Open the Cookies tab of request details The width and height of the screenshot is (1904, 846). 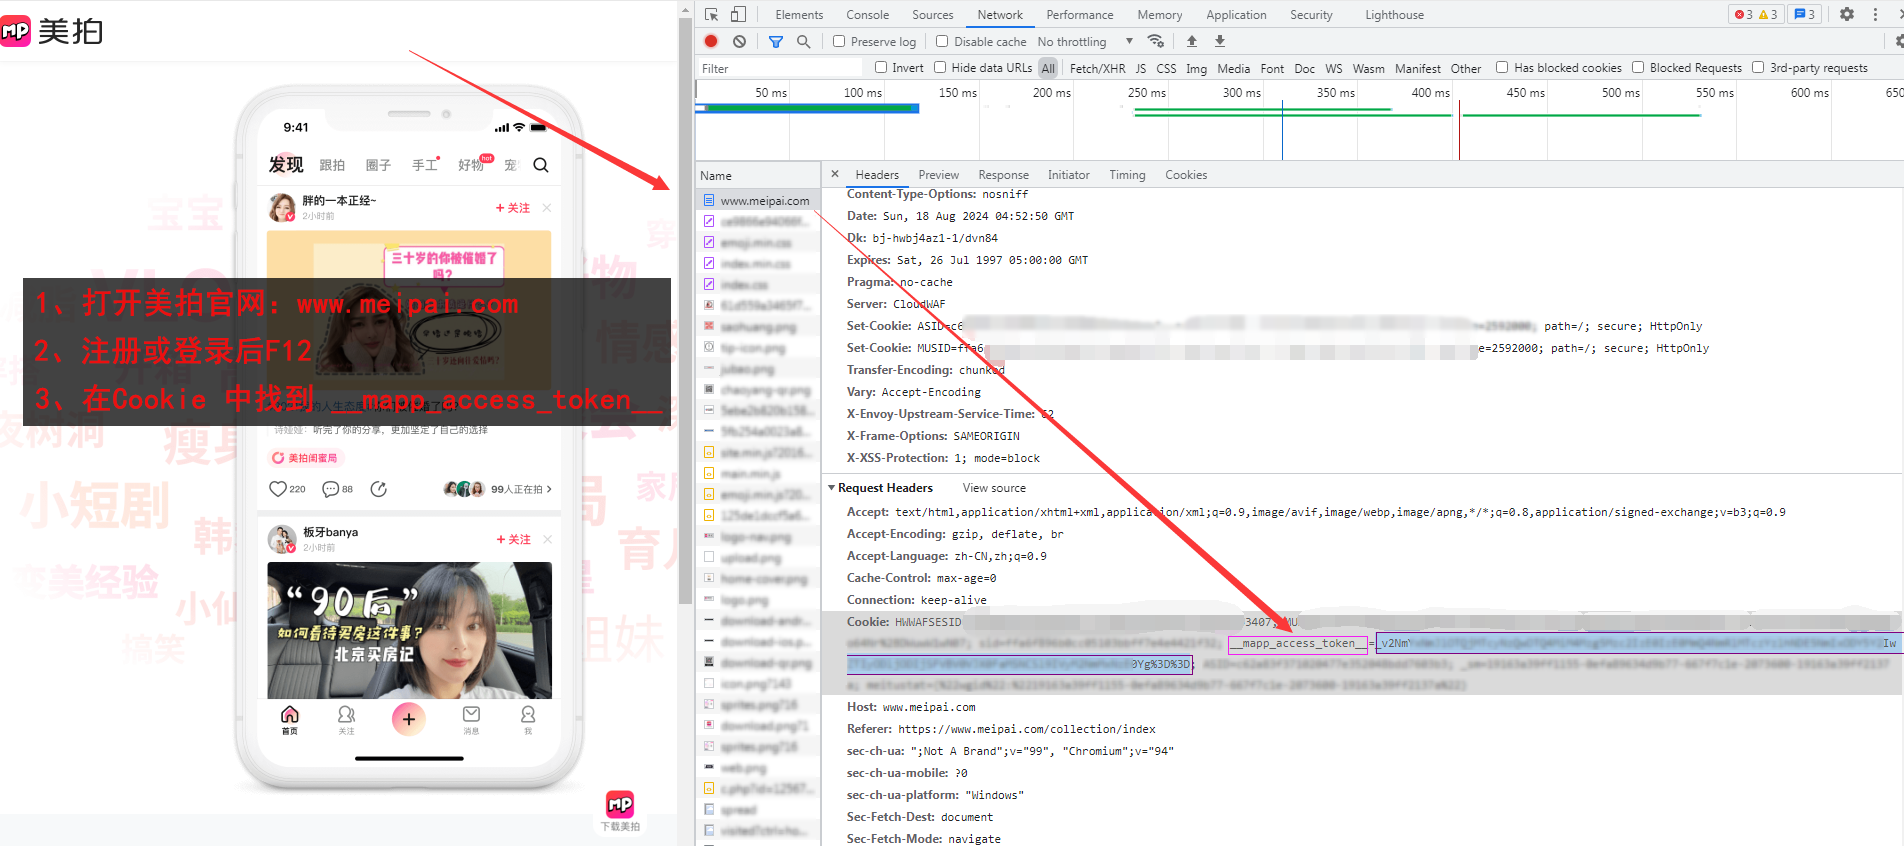[x=1185, y=175]
